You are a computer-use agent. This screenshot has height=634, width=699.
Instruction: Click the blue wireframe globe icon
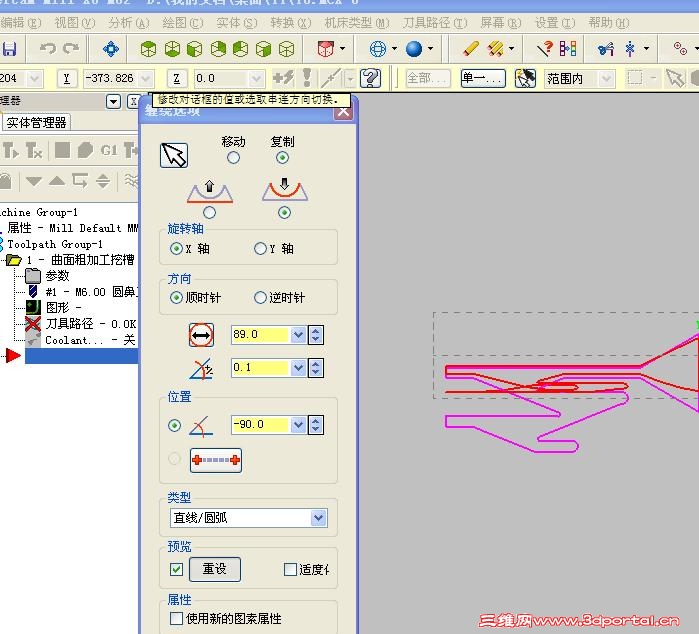click(378, 49)
